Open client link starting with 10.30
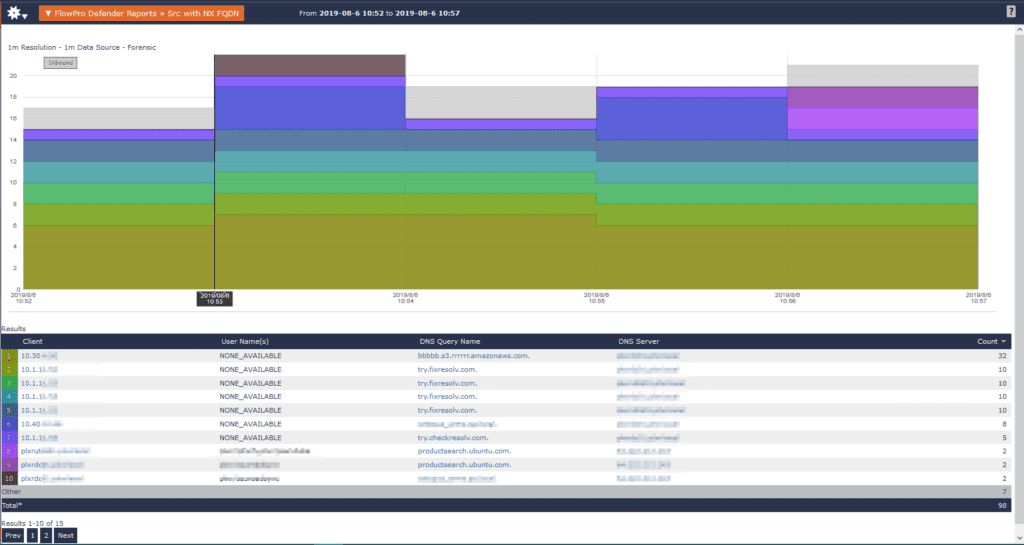 [x=39, y=356]
